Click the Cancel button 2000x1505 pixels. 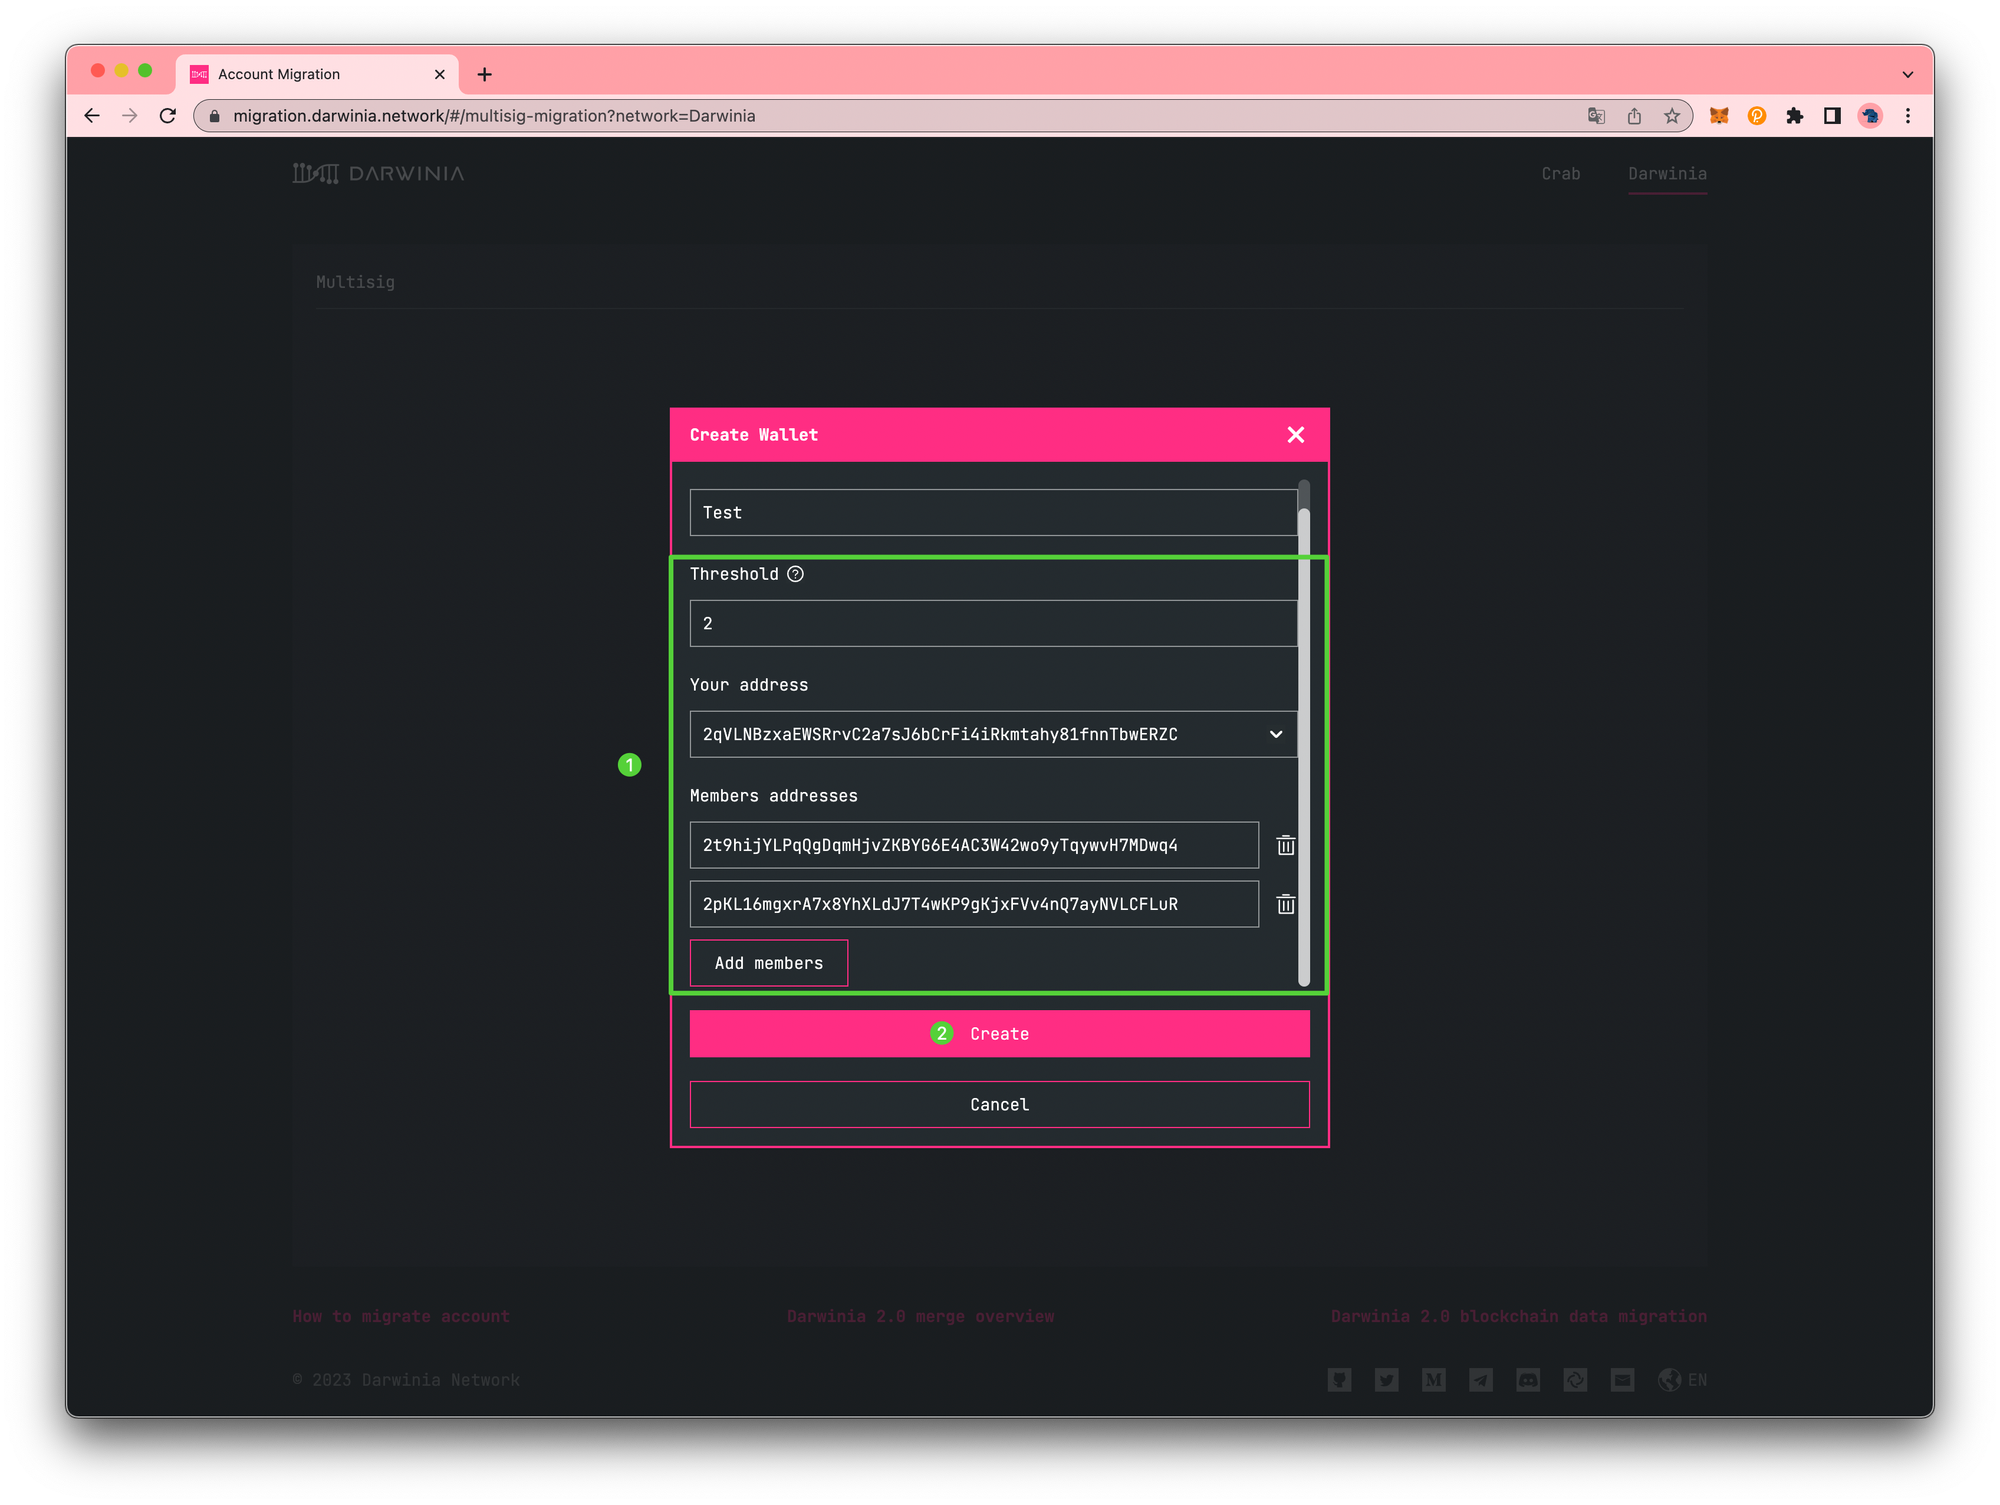coord(999,1104)
